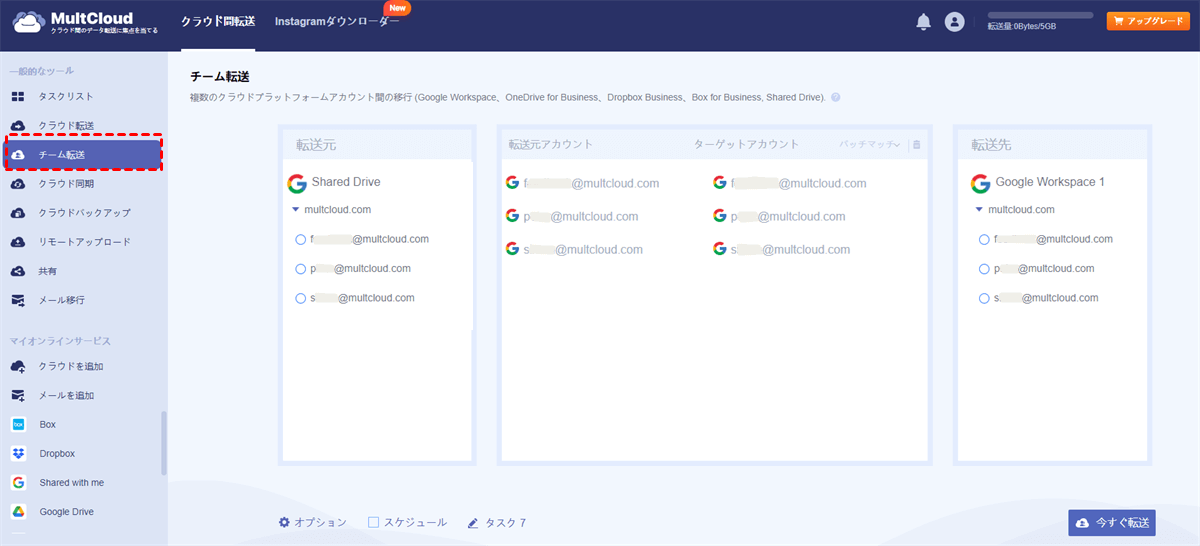This screenshot has height=546, width=1200.
Task: Click the 共有 share icon
Action: pos(18,271)
